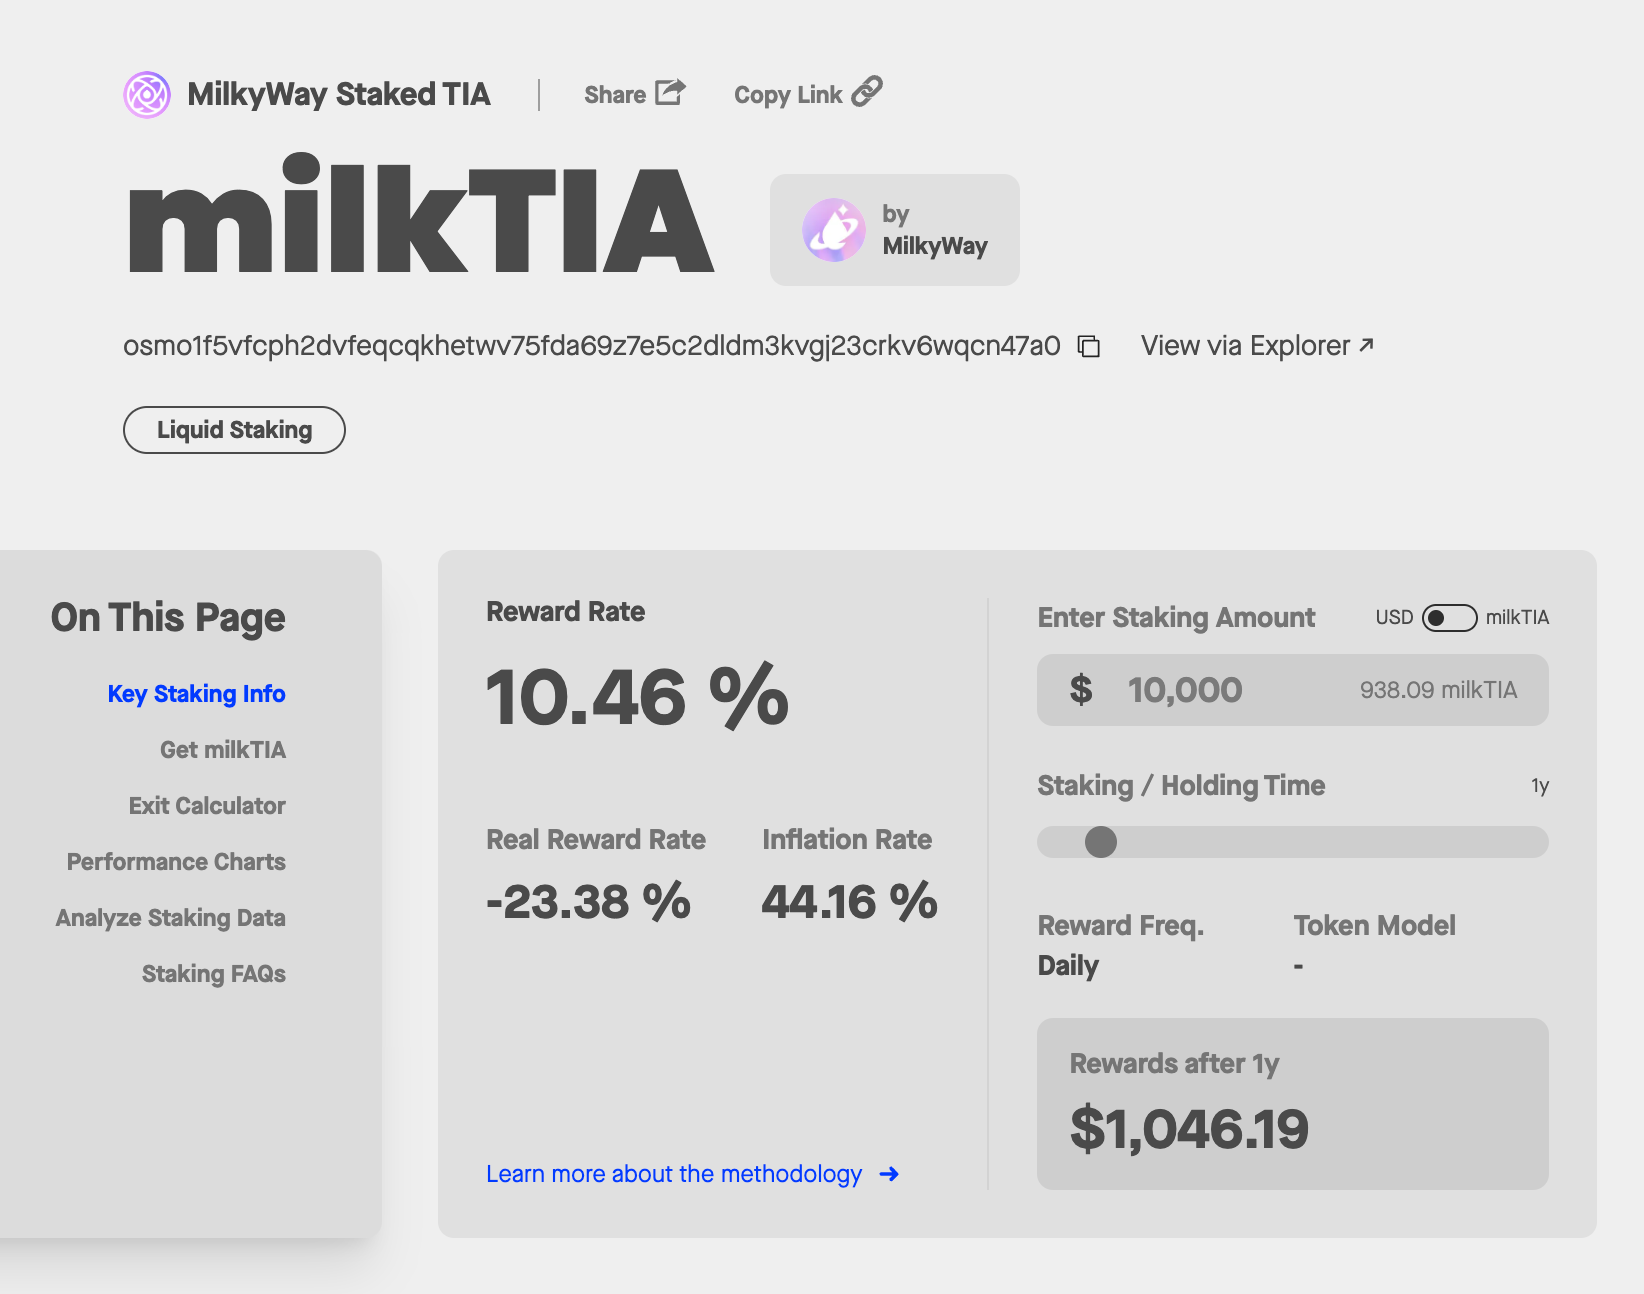Navigate to Staking FAQs section
Screen dimensions: 1644x1294
[x=214, y=974]
